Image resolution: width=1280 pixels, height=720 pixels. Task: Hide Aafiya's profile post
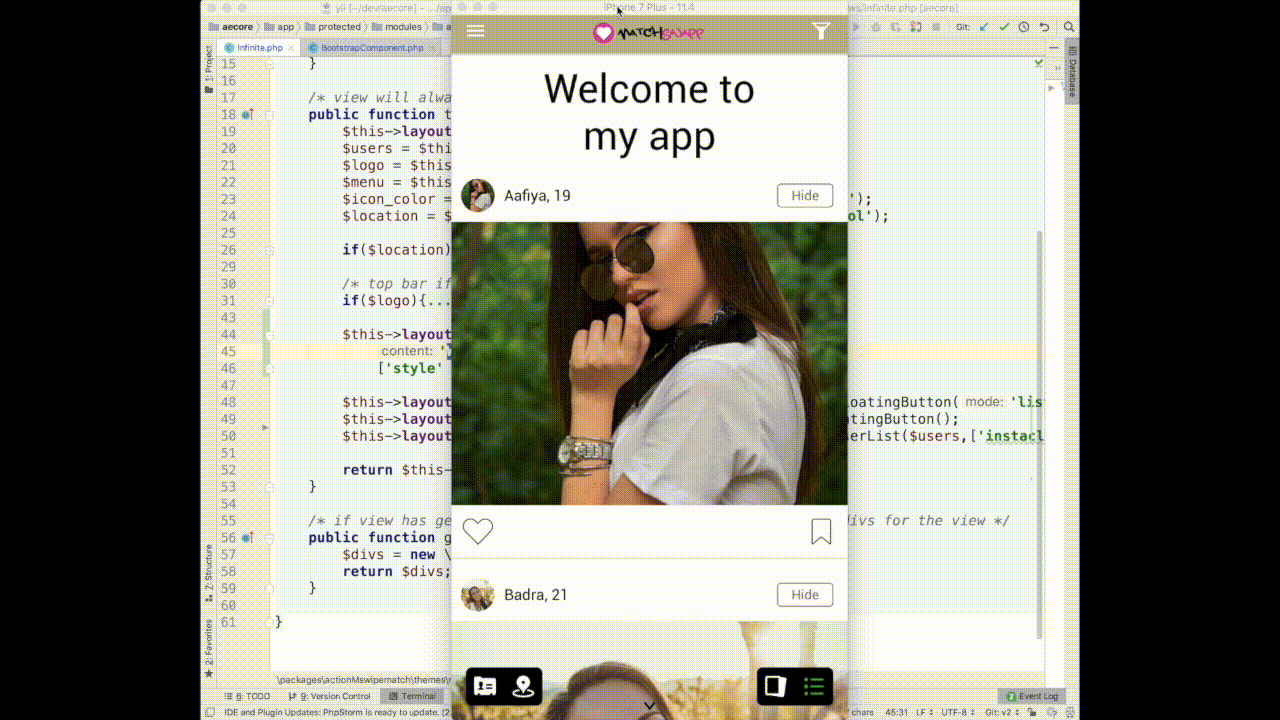tap(805, 196)
